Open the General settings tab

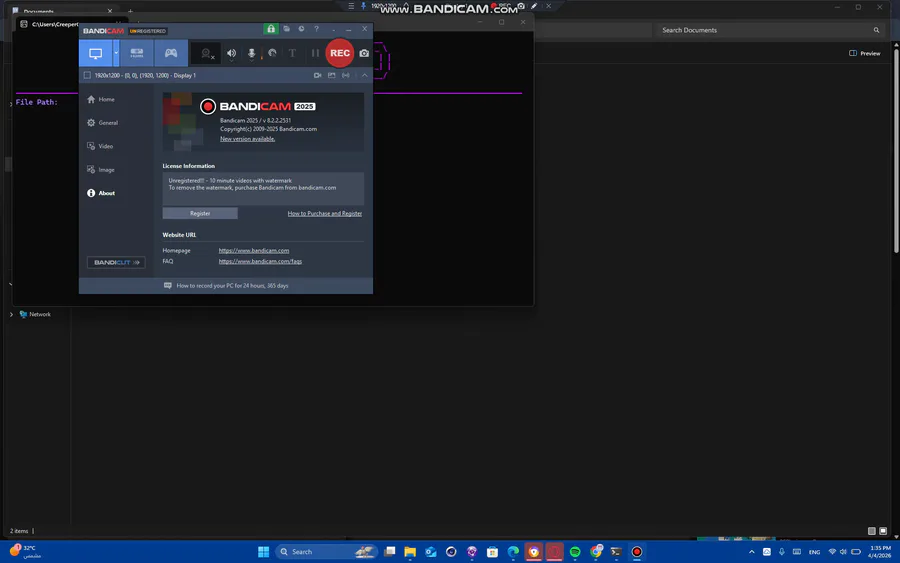coord(103,123)
